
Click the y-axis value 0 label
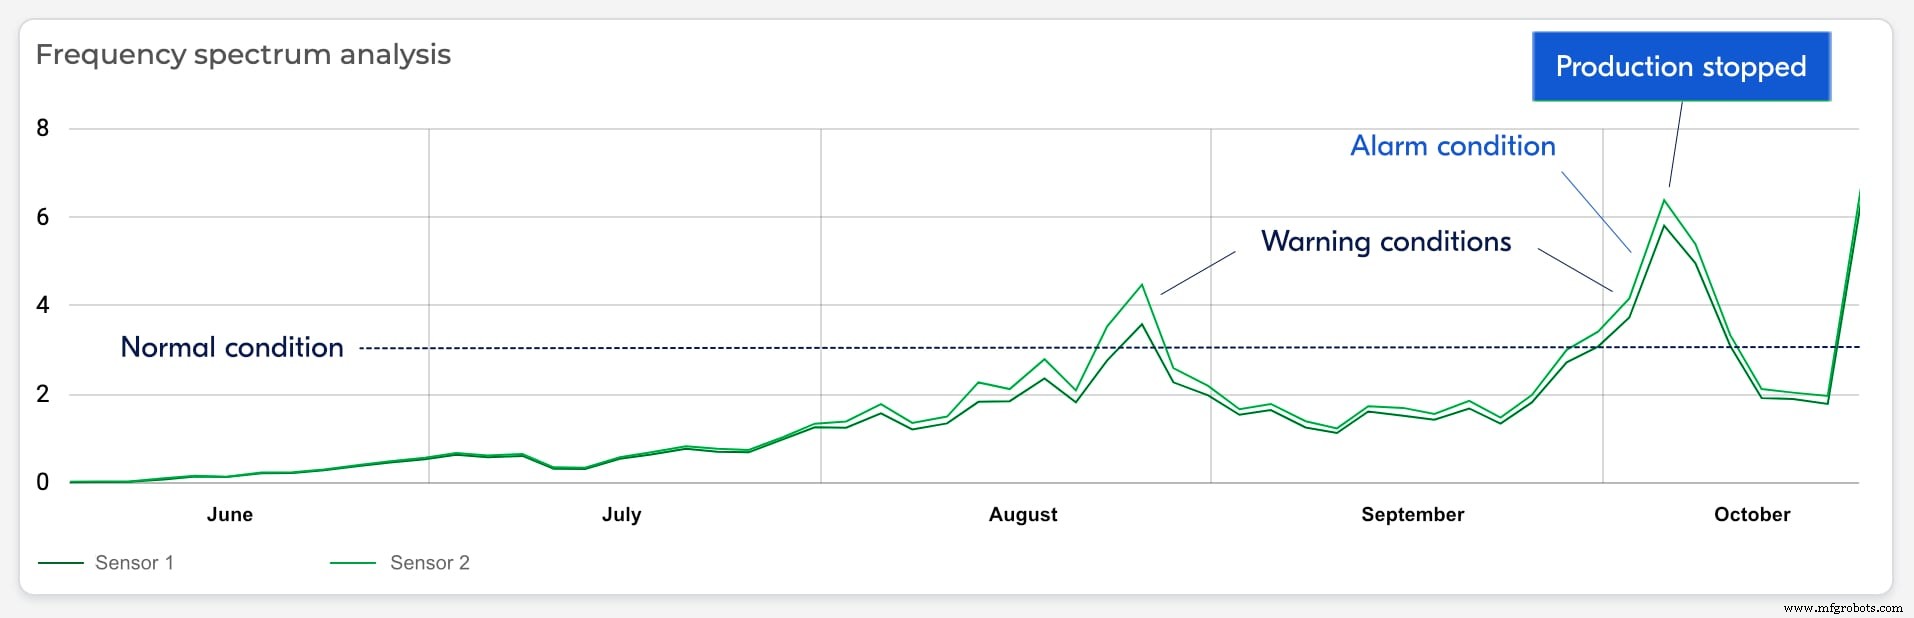(x=42, y=482)
